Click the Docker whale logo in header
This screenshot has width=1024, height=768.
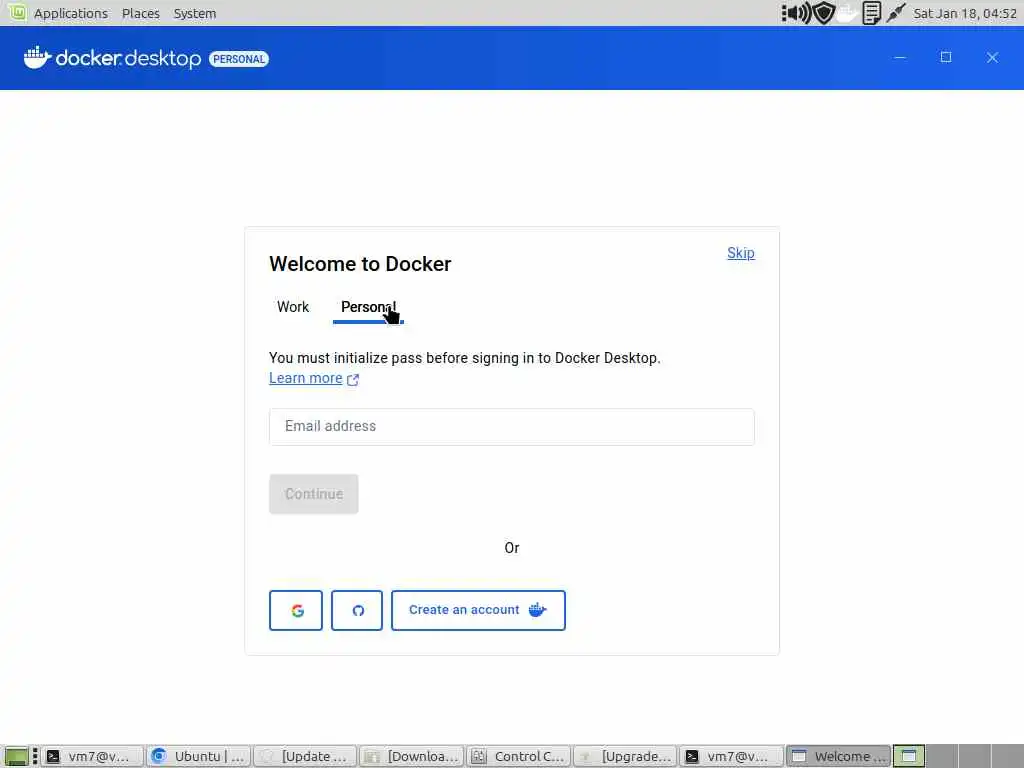pos(37,58)
